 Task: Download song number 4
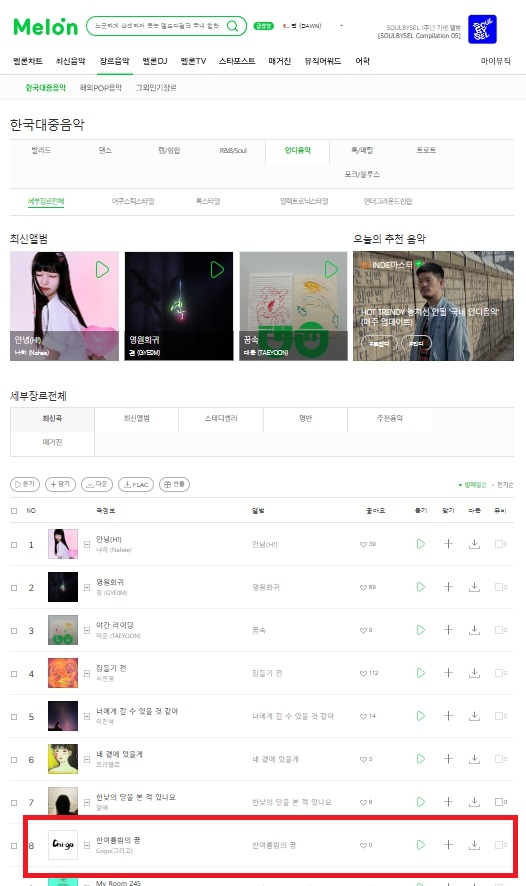[x=475, y=673]
